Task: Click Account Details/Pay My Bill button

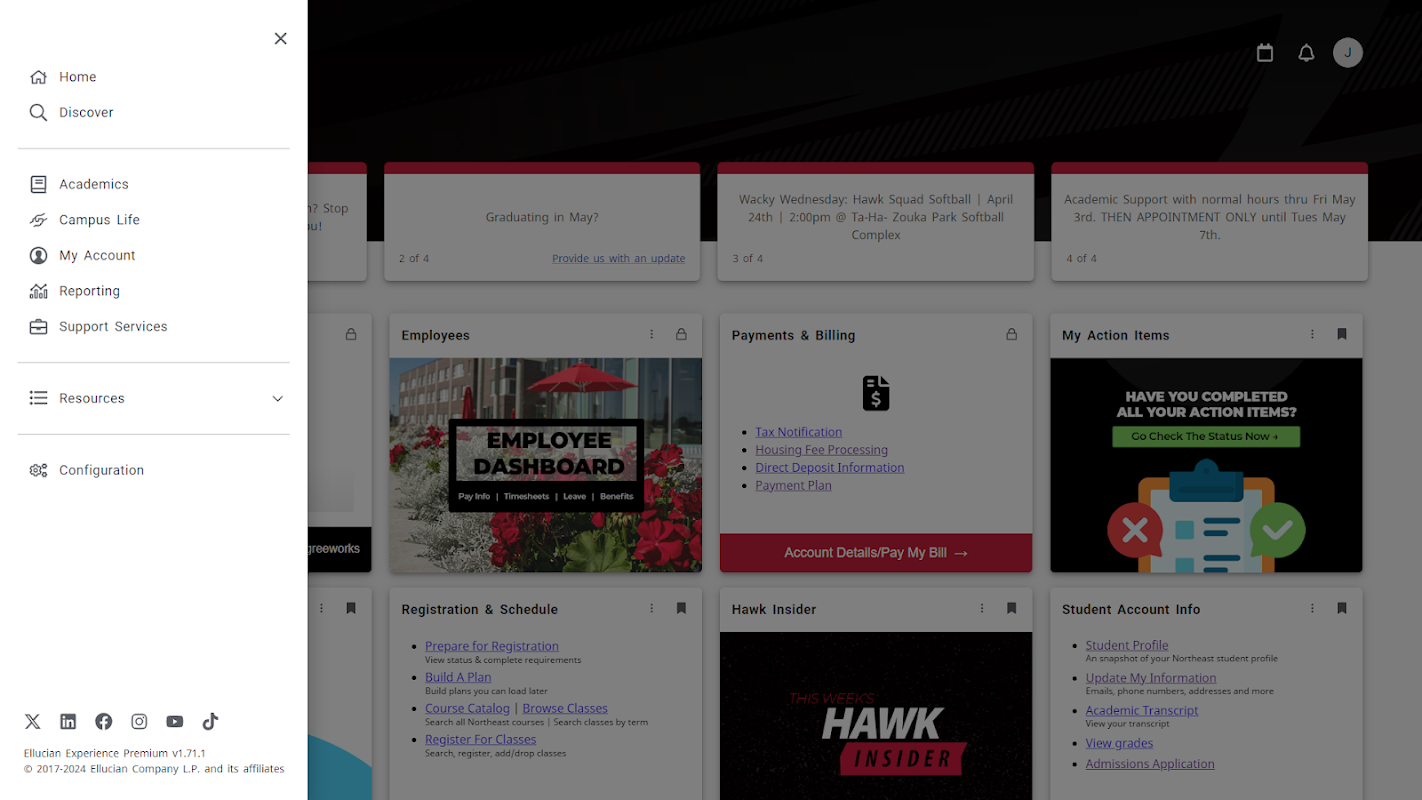Action: (876, 553)
